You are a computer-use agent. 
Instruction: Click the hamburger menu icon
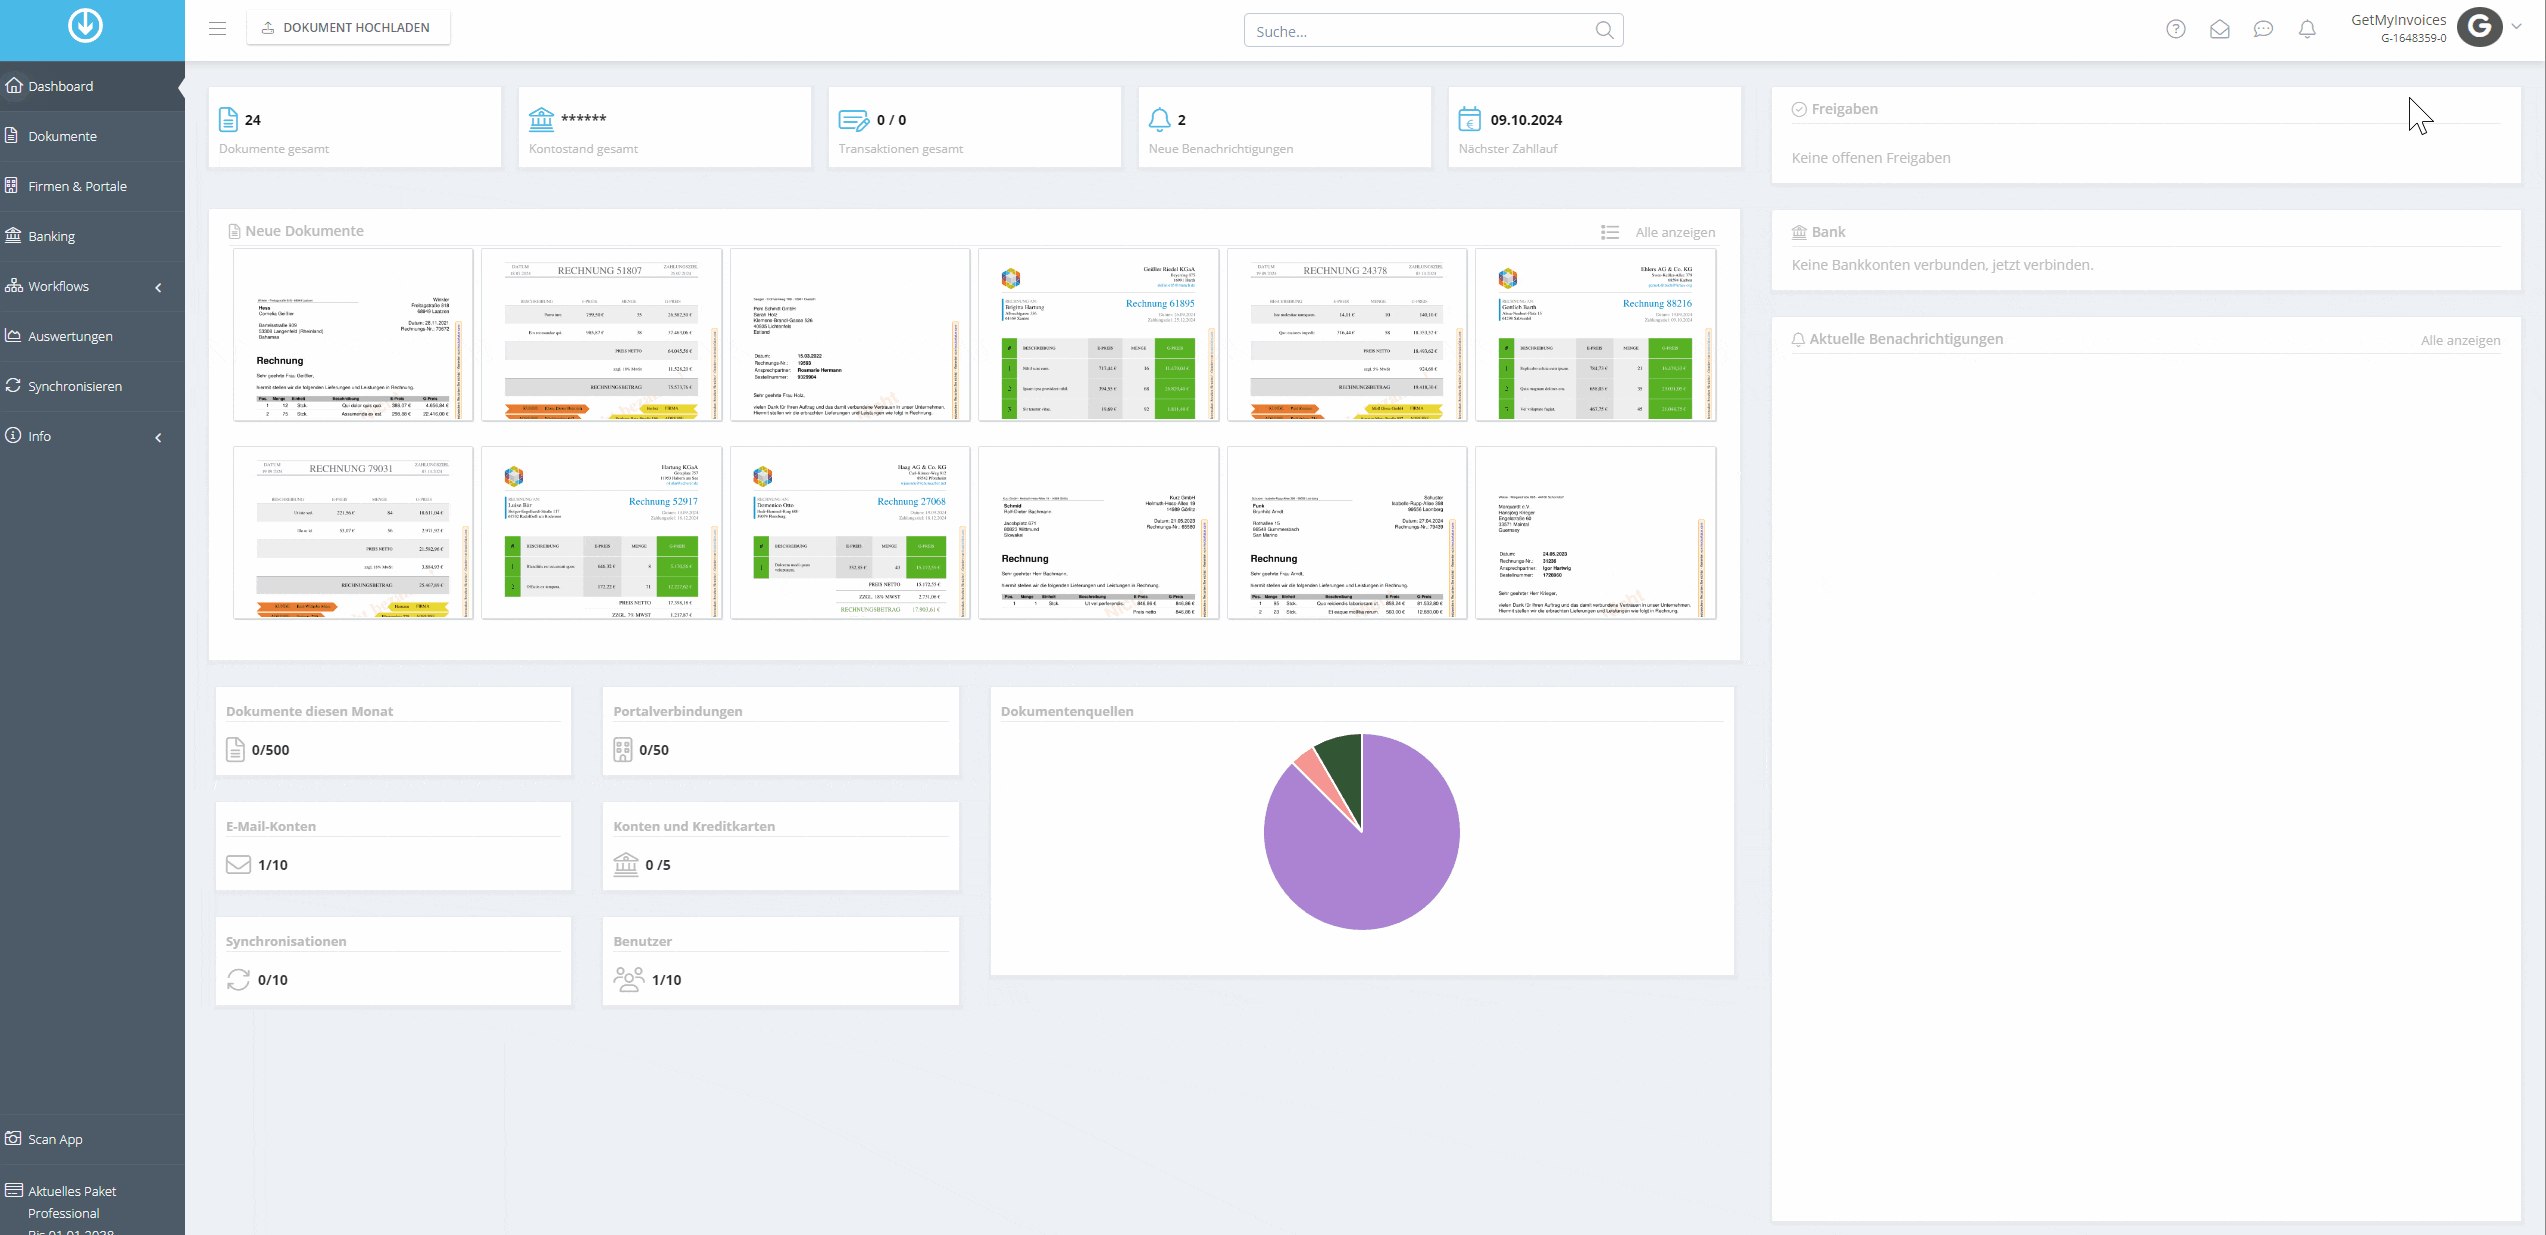pyautogui.click(x=217, y=28)
